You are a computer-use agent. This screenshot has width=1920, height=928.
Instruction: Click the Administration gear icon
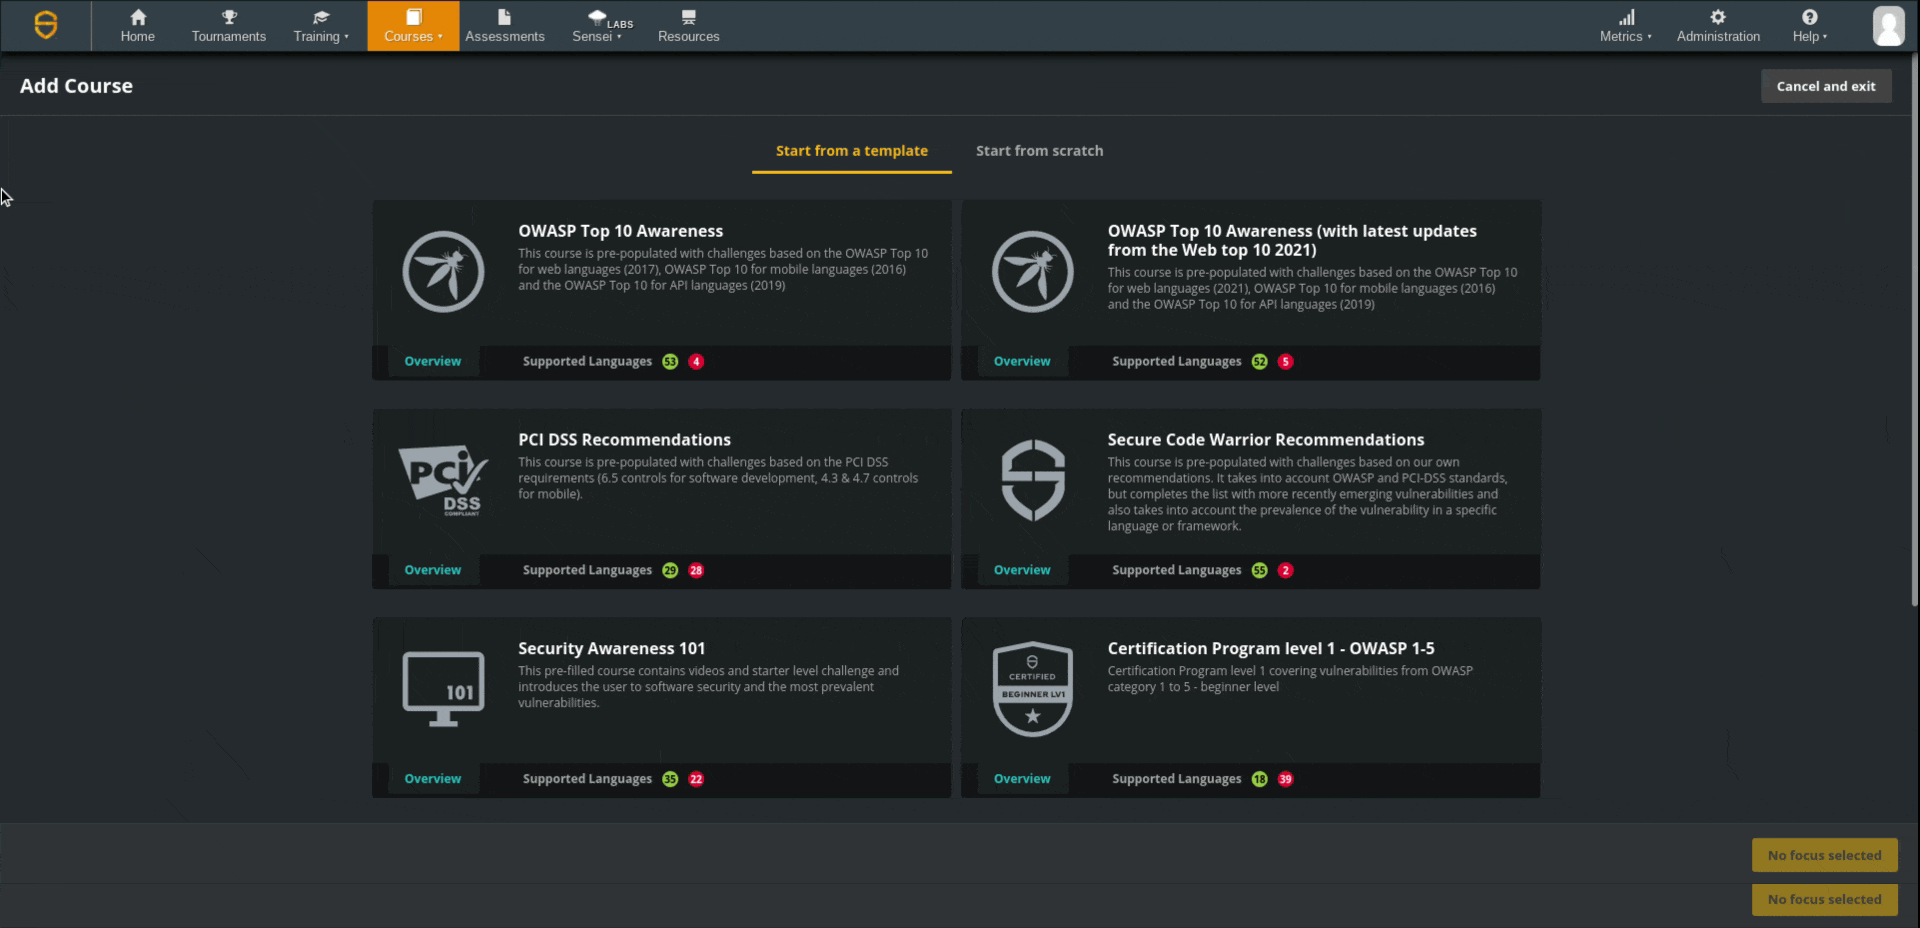click(1717, 17)
